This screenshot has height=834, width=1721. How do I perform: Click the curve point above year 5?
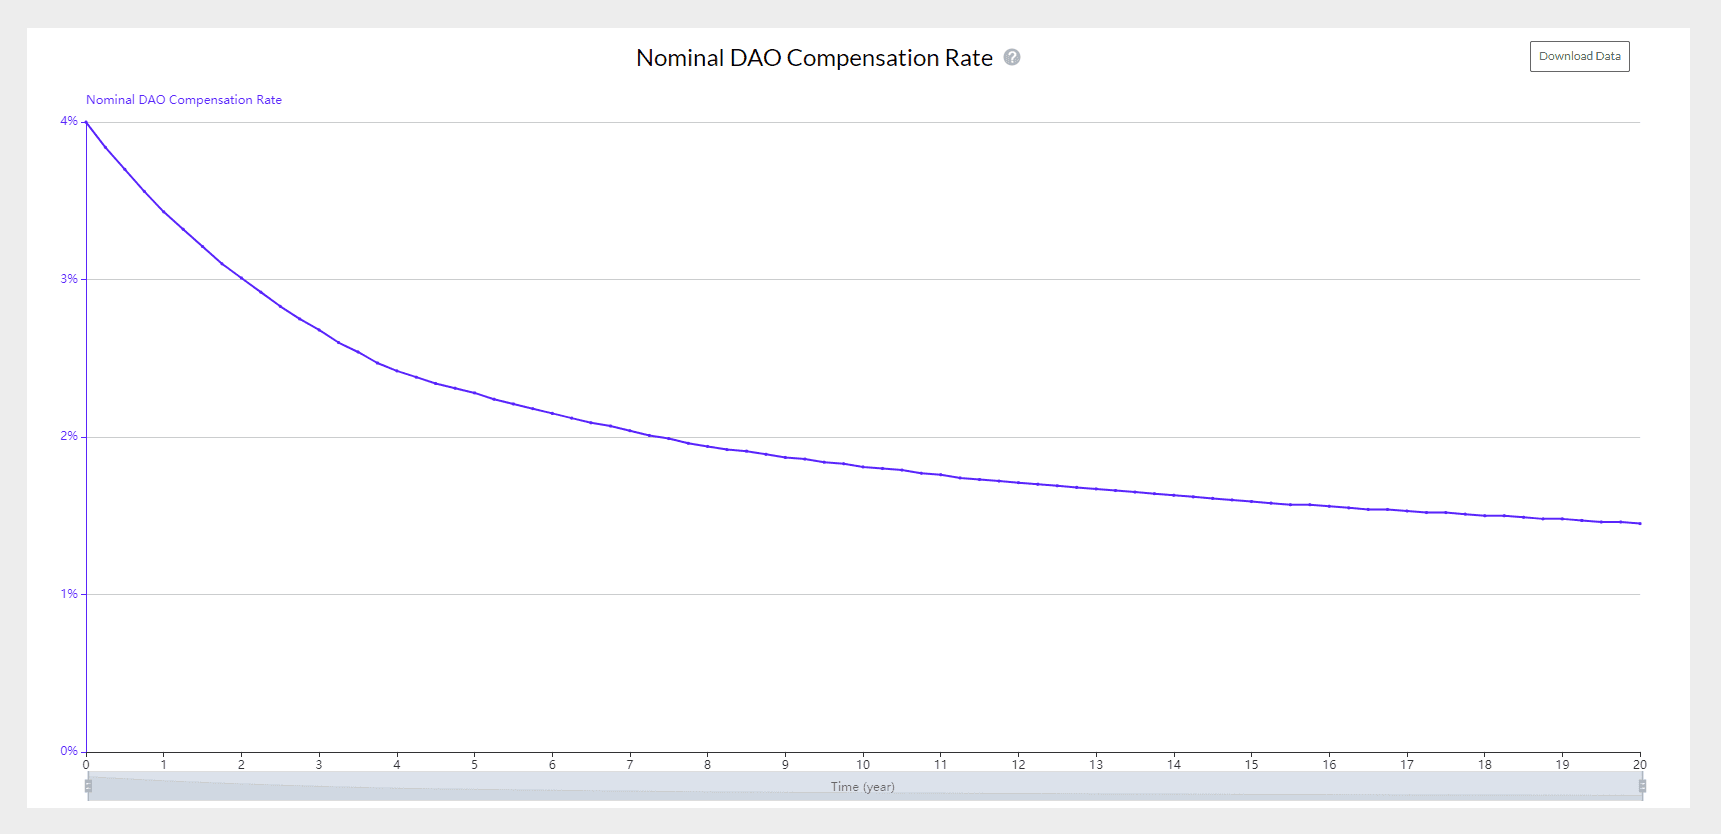[x=474, y=393]
